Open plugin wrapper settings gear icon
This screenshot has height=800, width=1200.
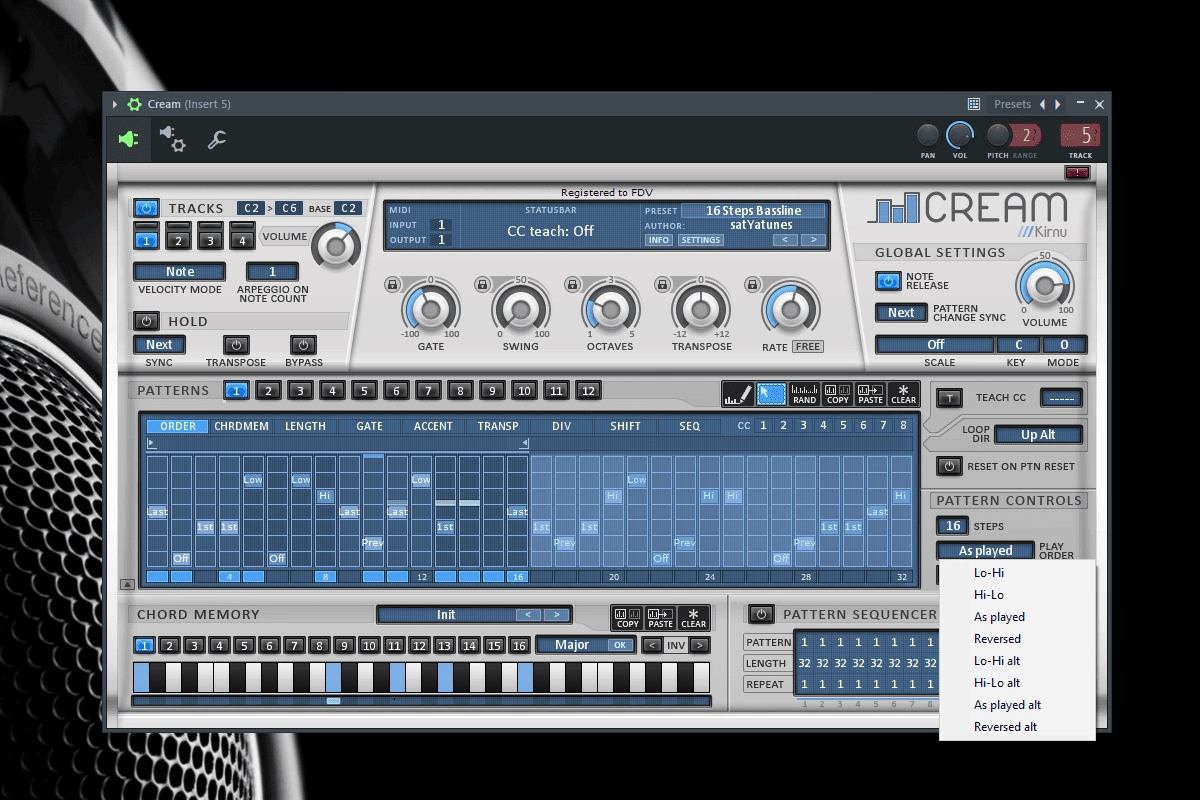172,139
